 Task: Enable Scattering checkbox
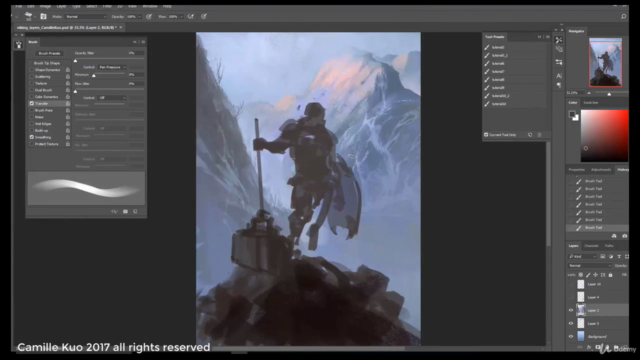coord(31,77)
